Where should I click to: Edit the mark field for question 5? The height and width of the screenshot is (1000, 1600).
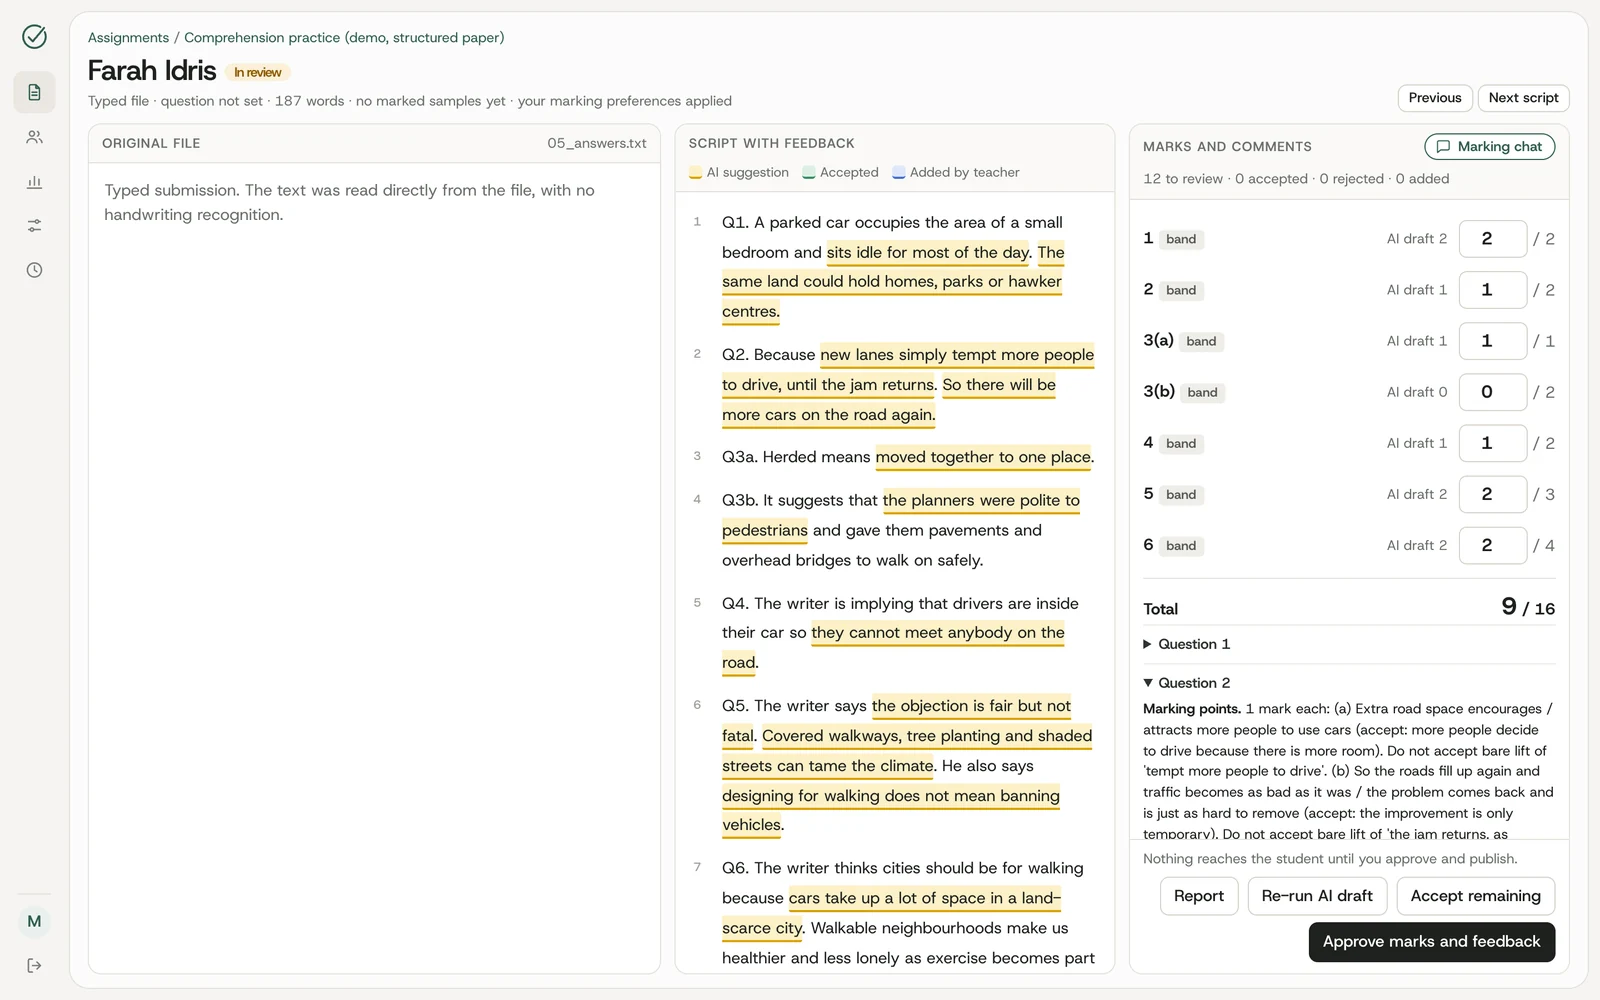(x=1492, y=494)
